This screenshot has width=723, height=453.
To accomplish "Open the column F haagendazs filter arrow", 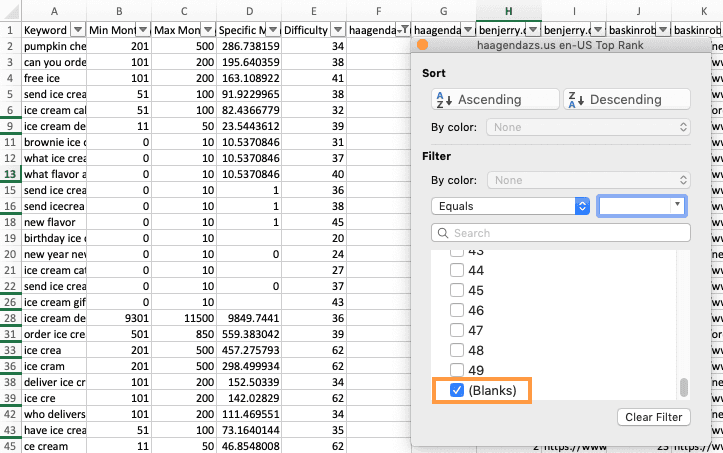I will 401,30.
